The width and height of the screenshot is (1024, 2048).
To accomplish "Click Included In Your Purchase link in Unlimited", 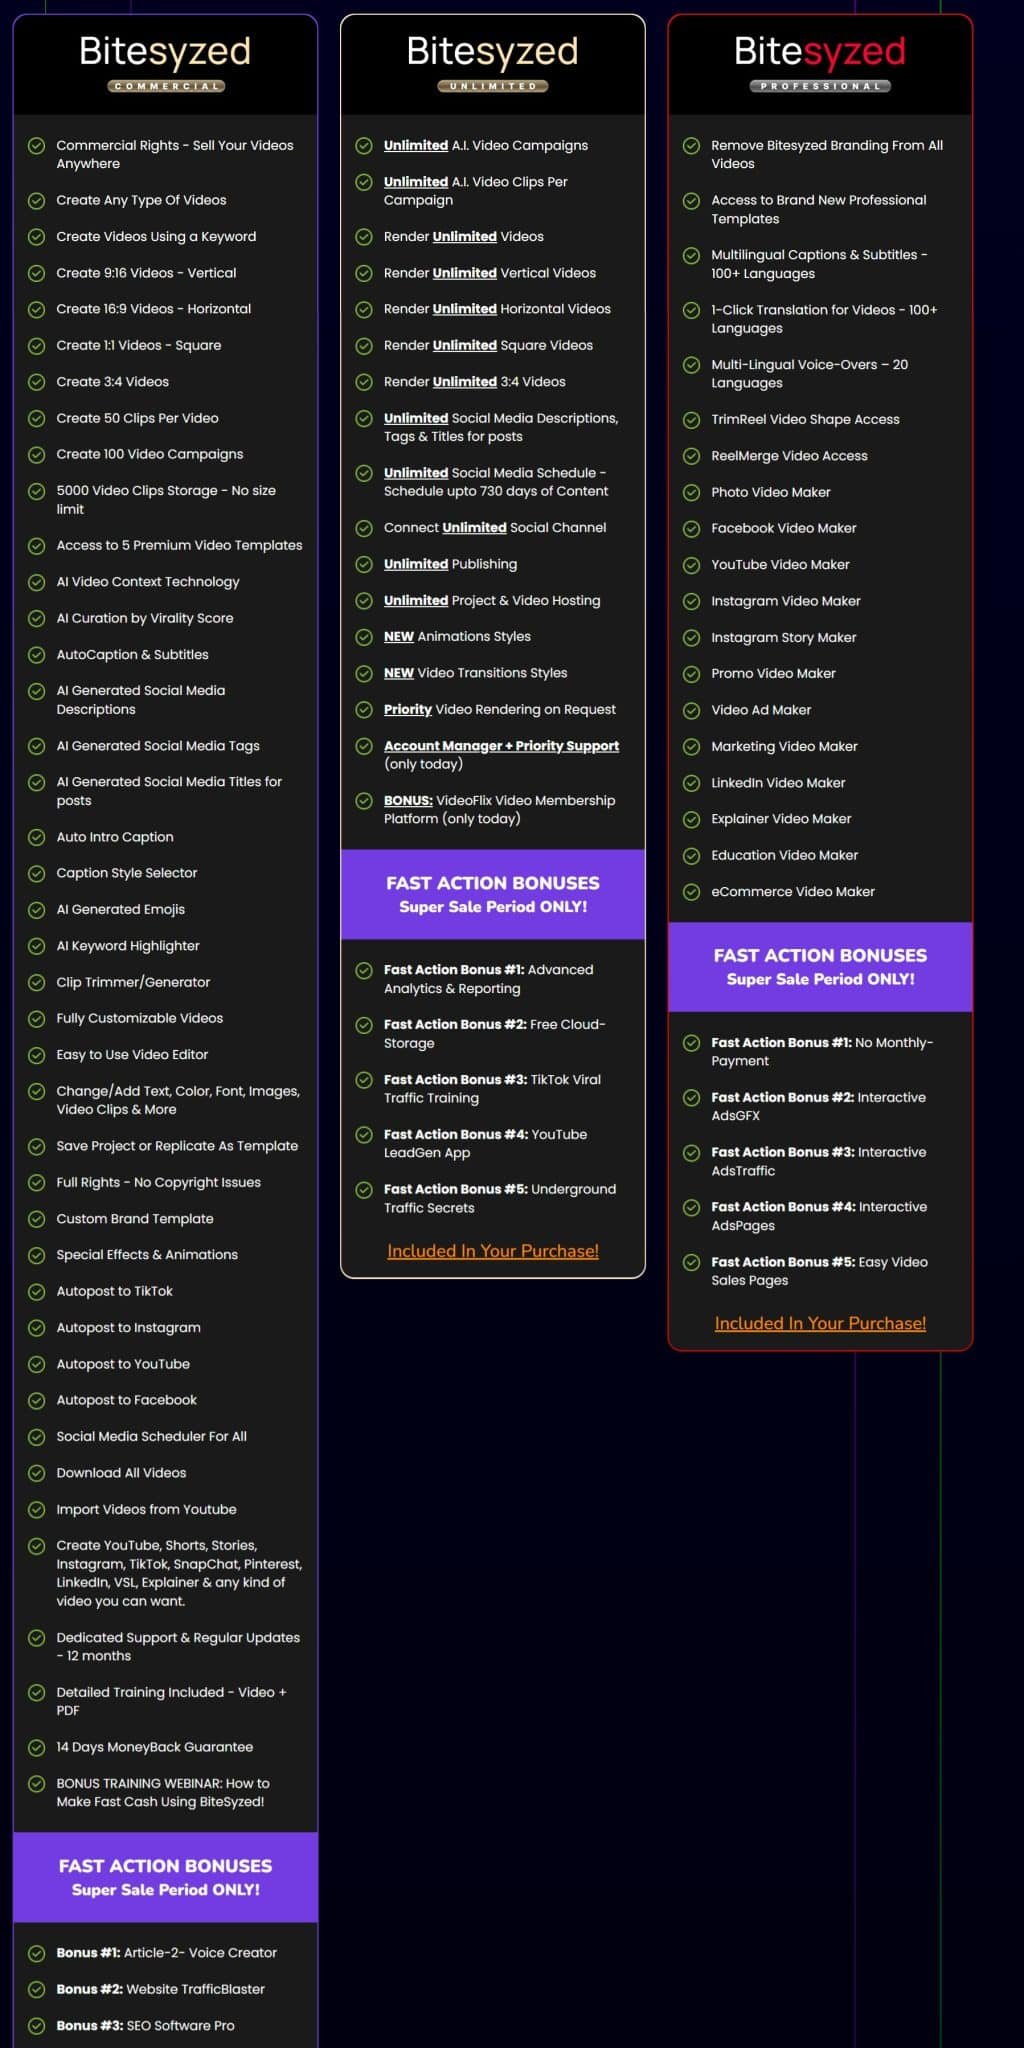I will (x=493, y=1251).
